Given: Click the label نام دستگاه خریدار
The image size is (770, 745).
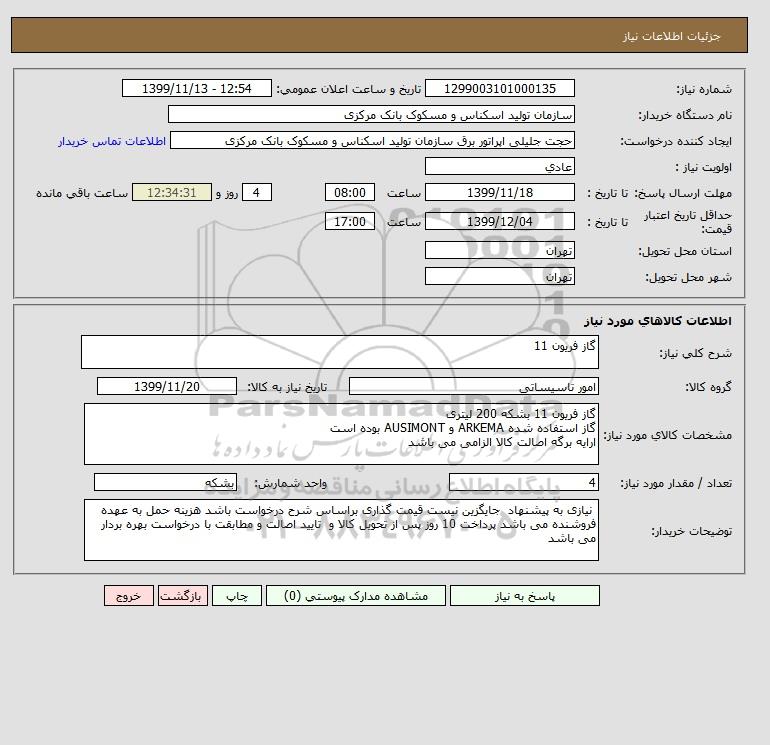Looking at the screenshot, I should pos(685,115).
